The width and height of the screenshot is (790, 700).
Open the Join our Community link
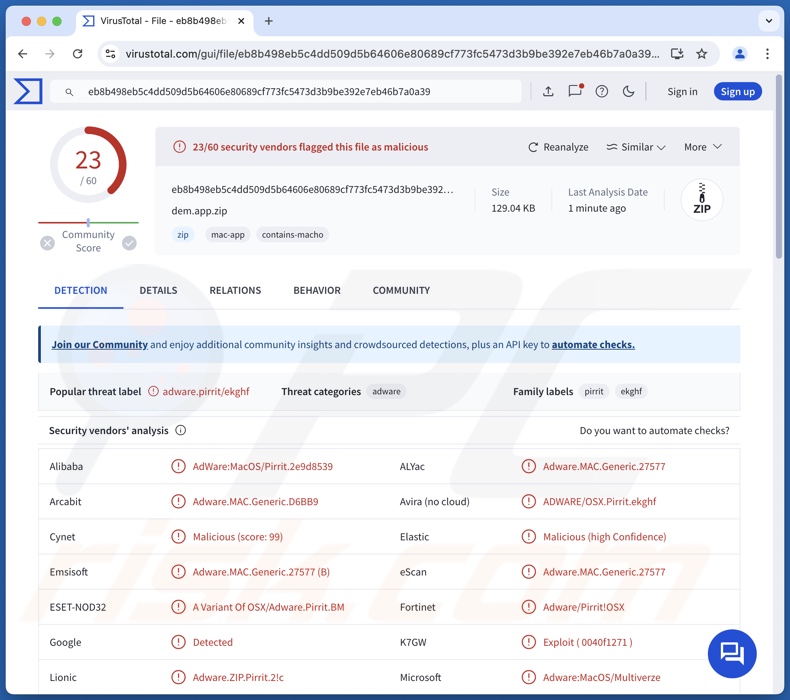(x=99, y=345)
